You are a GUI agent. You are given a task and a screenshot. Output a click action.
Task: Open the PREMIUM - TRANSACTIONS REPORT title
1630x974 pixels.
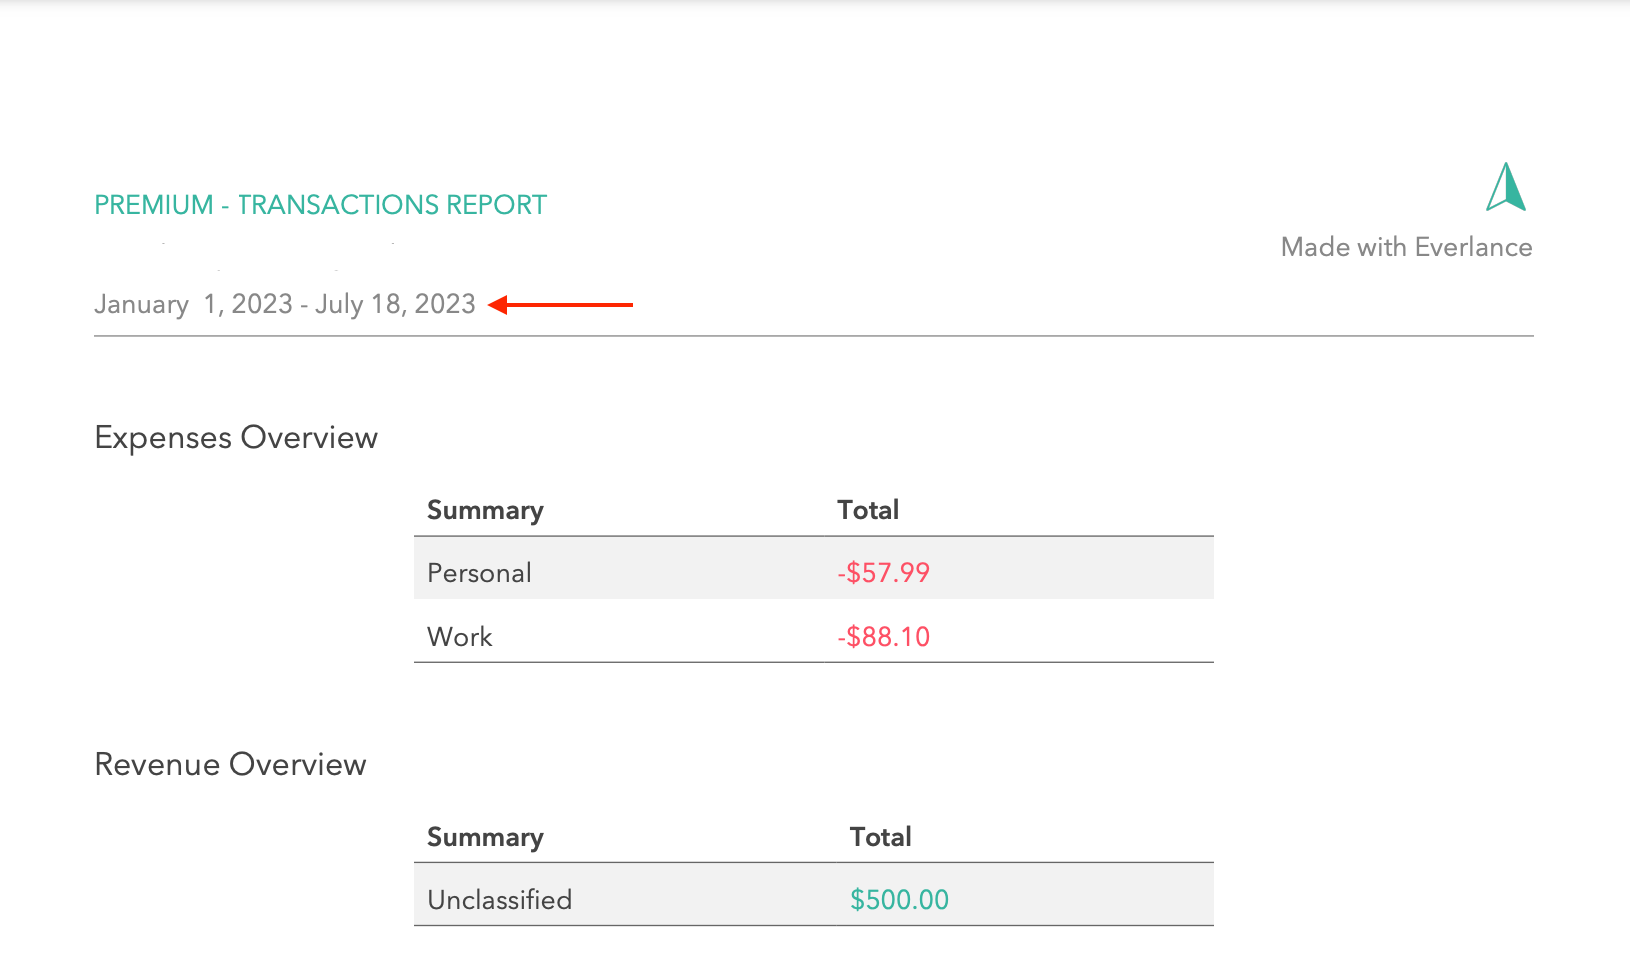click(320, 204)
